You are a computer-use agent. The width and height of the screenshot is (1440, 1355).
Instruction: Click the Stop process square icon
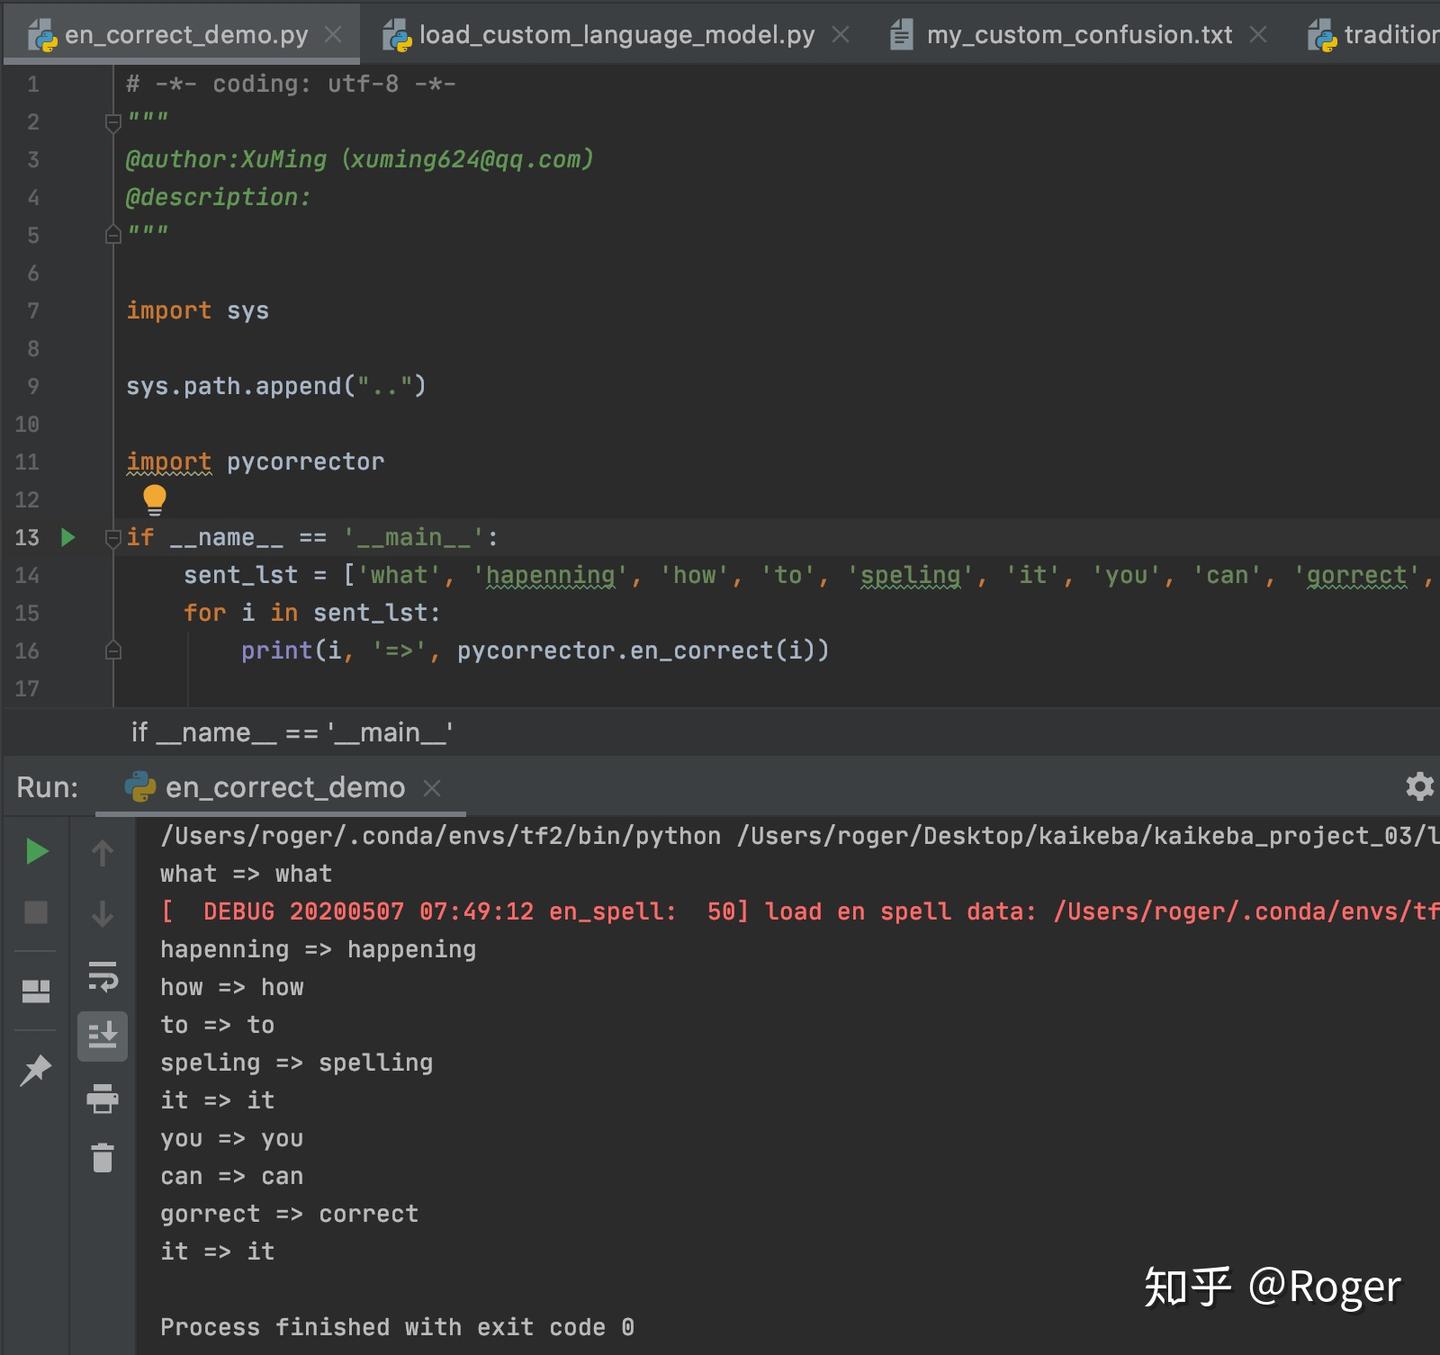click(x=36, y=912)
